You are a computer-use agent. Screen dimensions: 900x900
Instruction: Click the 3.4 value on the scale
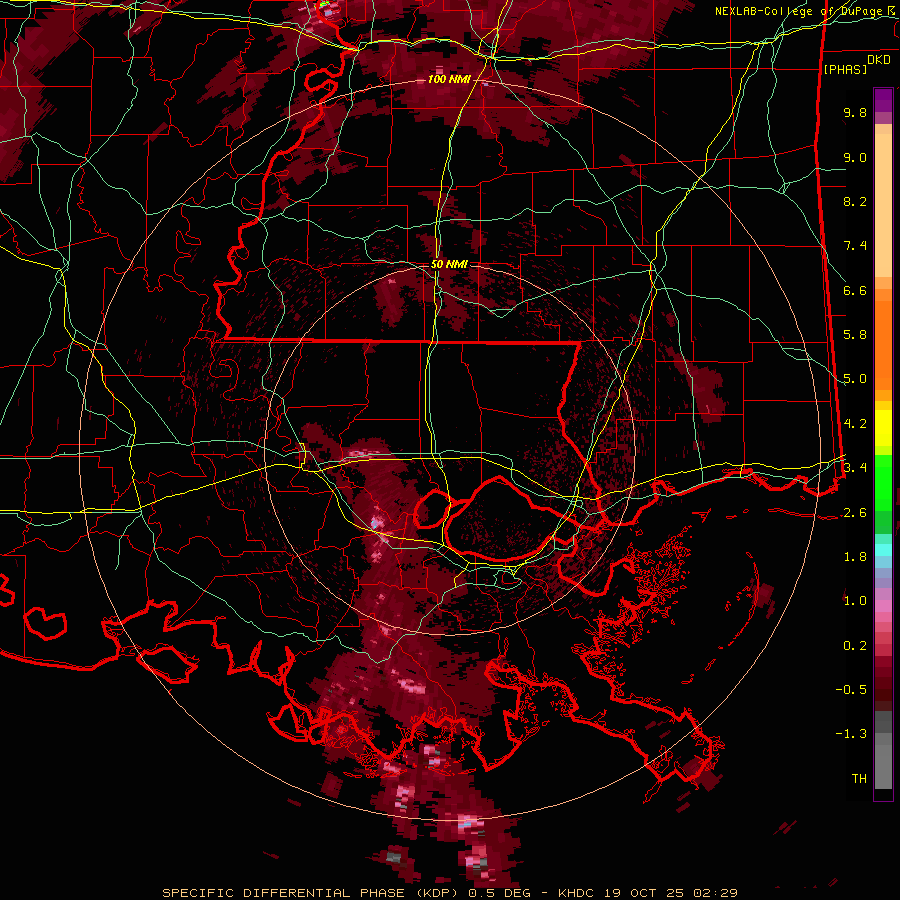(x=855, y=468)
